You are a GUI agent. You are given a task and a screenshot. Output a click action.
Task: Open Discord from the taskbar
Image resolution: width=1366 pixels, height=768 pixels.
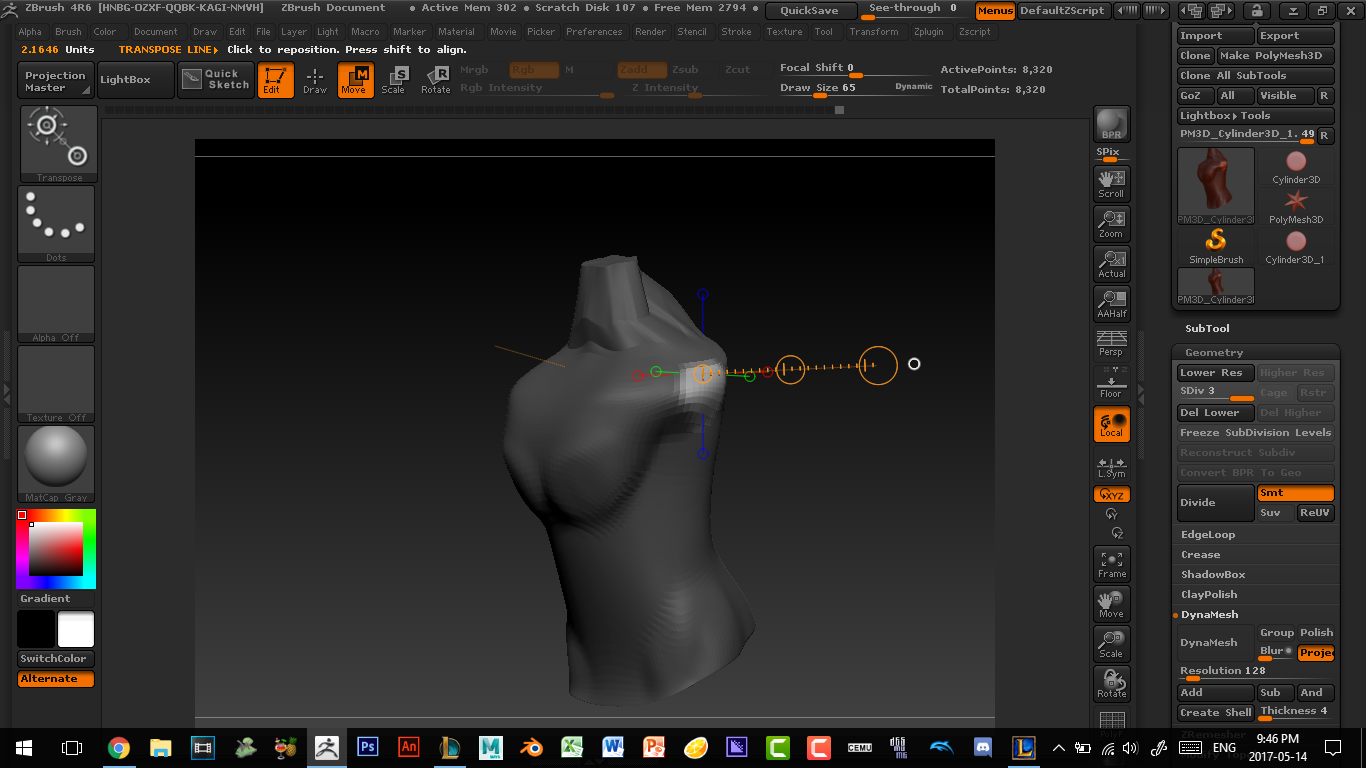982,747
